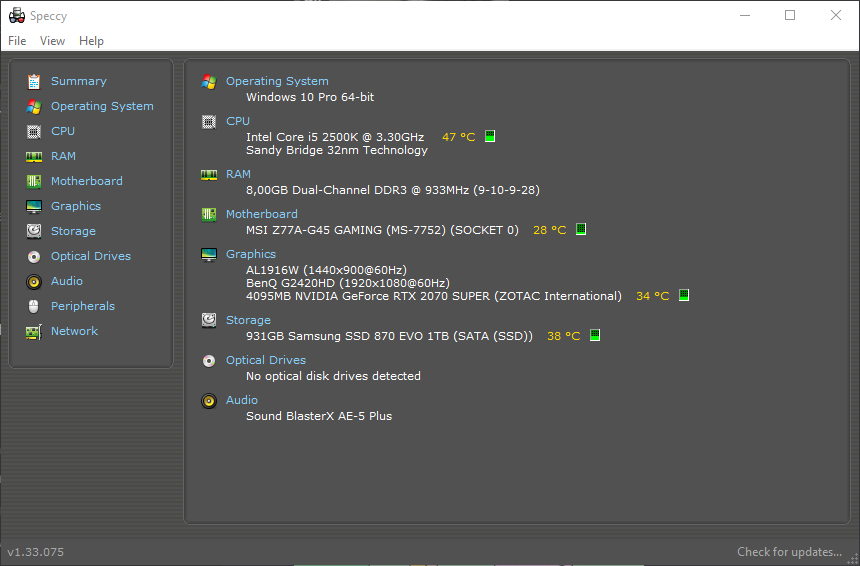Click the RAM heading link in main panel

pyautogui.click(x=239, y=174)
